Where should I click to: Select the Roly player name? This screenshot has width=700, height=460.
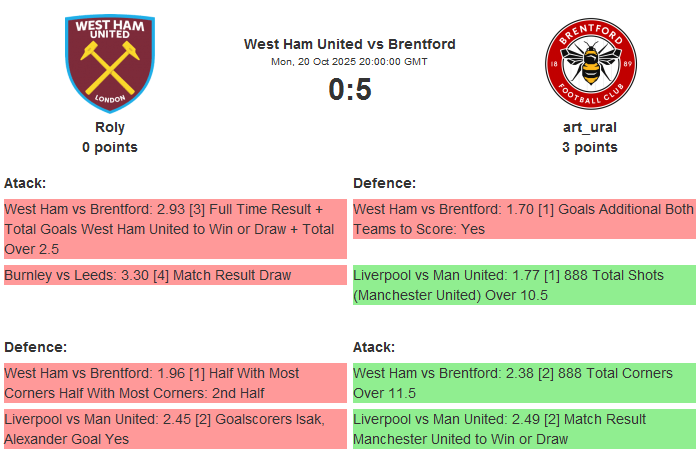(110, 127)
